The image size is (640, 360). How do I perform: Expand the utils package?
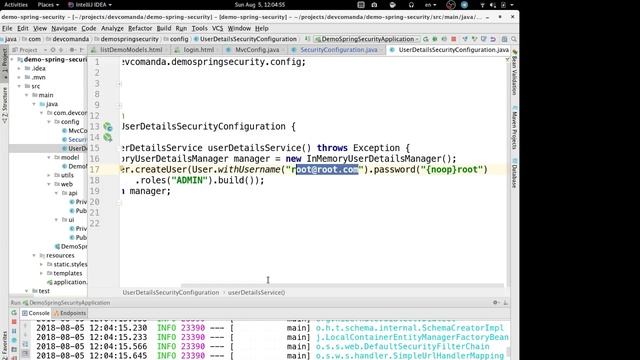tap(49, 176)
